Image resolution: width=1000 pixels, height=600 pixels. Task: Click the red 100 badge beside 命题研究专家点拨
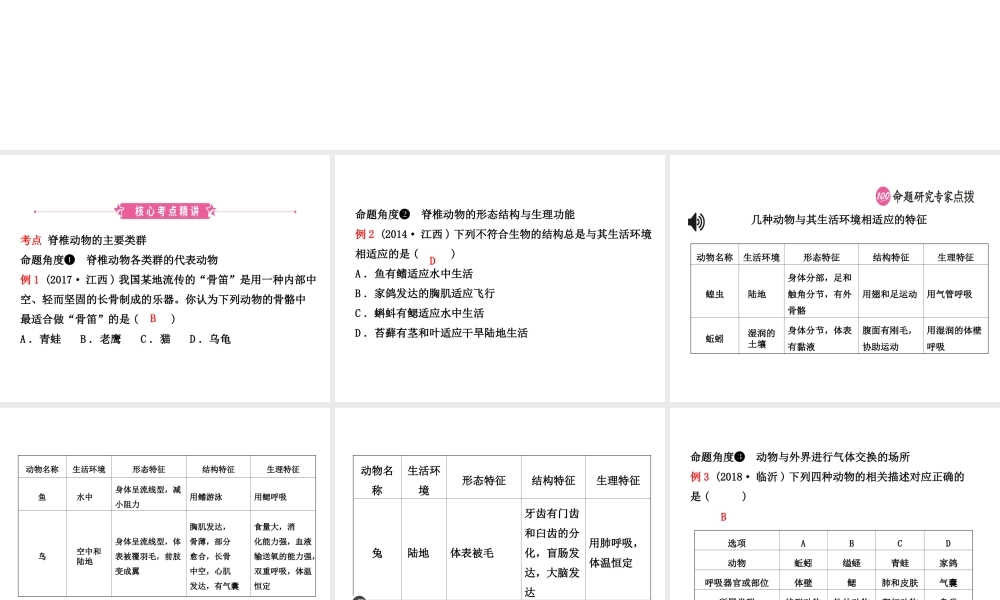click(883, 196)
